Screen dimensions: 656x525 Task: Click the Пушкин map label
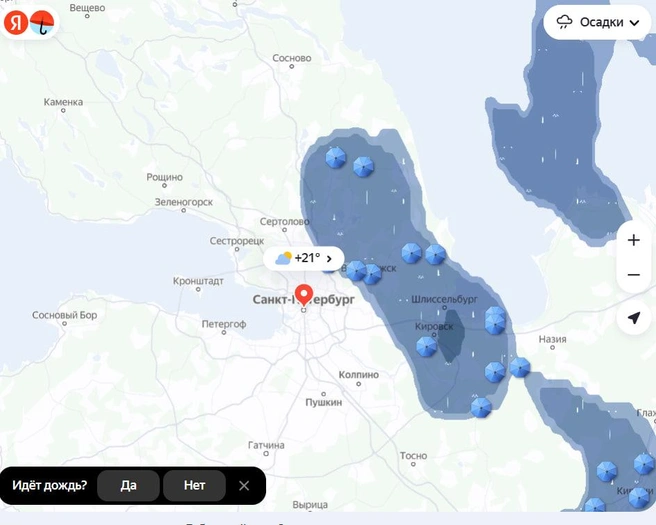click(323, 402)
